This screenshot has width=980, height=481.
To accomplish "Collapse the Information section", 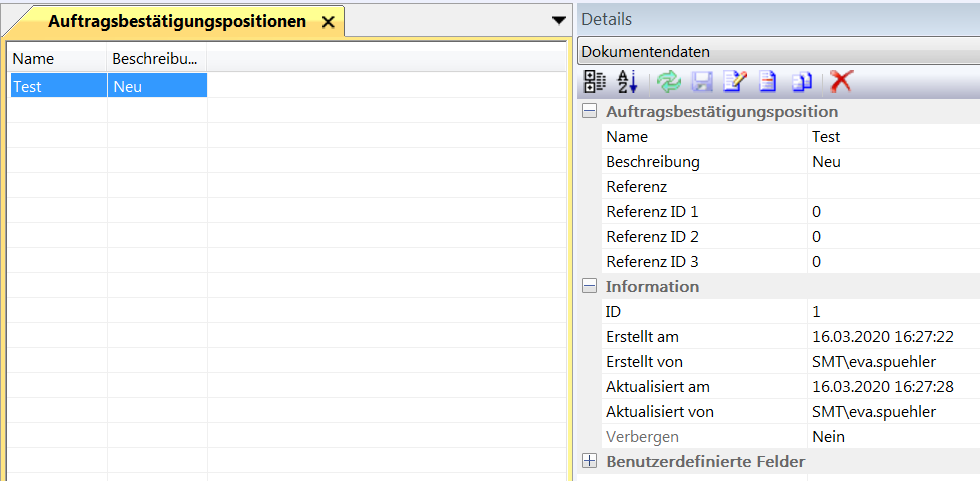I will pyautogui.click(x=590, y=287).
